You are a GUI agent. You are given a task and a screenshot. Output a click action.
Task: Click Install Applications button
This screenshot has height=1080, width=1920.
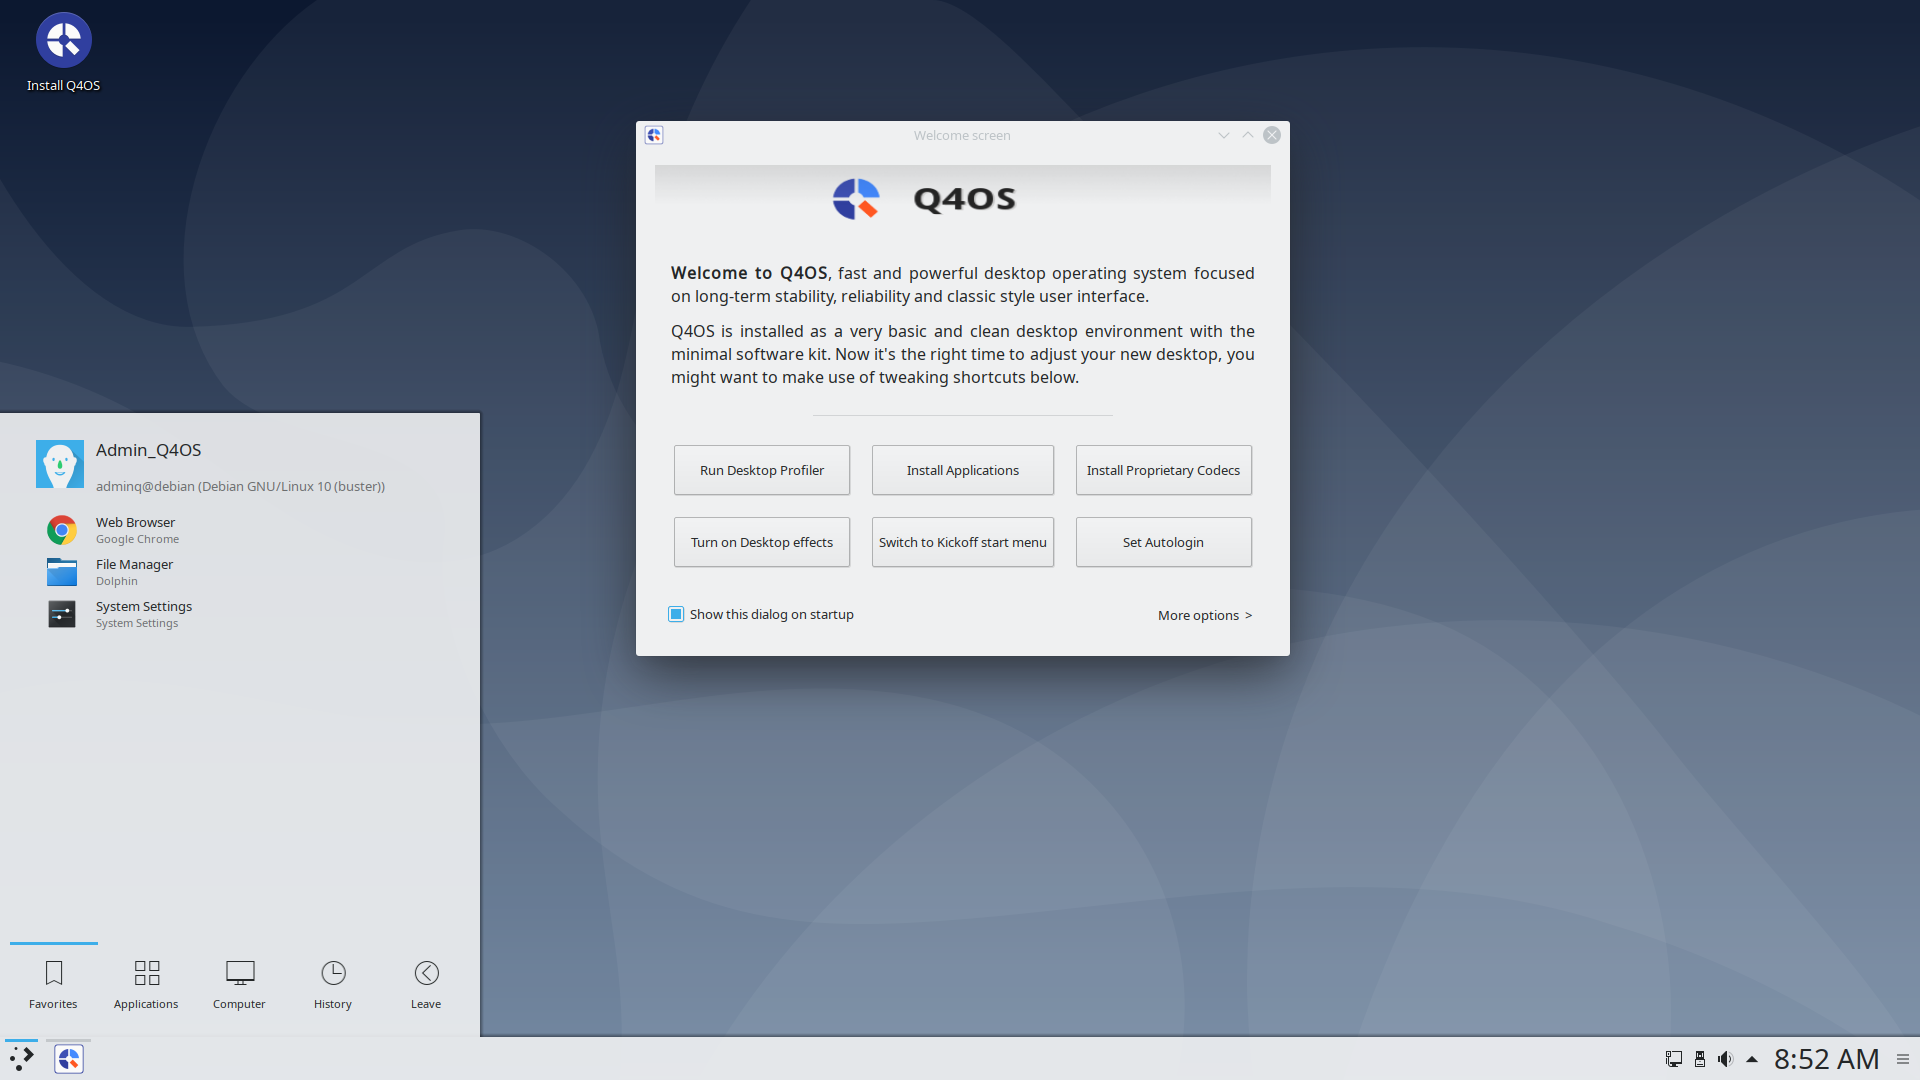[x=961, y=469]
